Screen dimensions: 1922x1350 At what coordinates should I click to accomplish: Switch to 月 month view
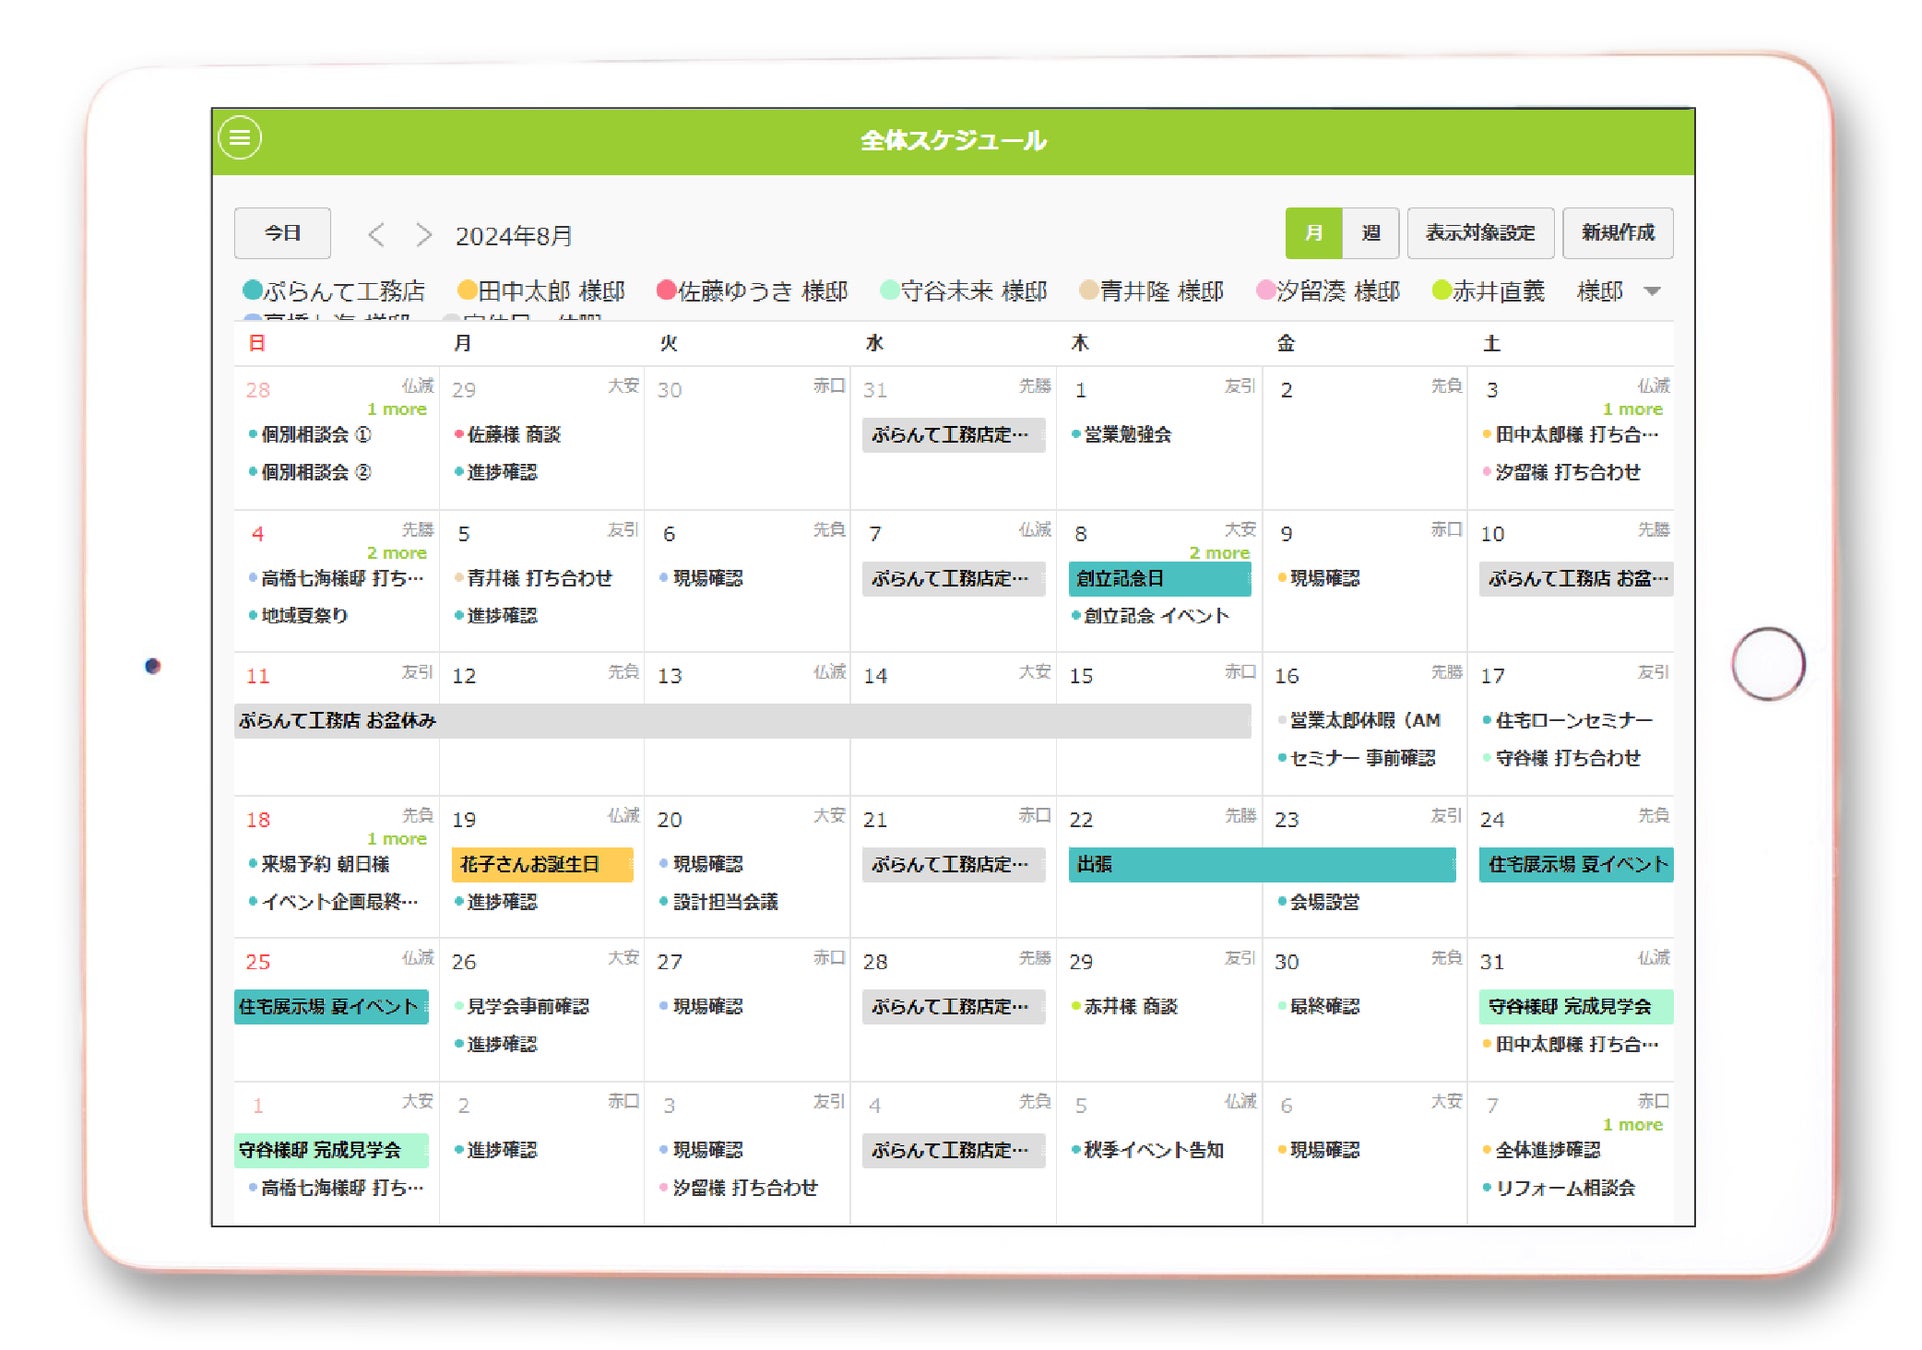pyautogui.click(x=1313, y=233)
